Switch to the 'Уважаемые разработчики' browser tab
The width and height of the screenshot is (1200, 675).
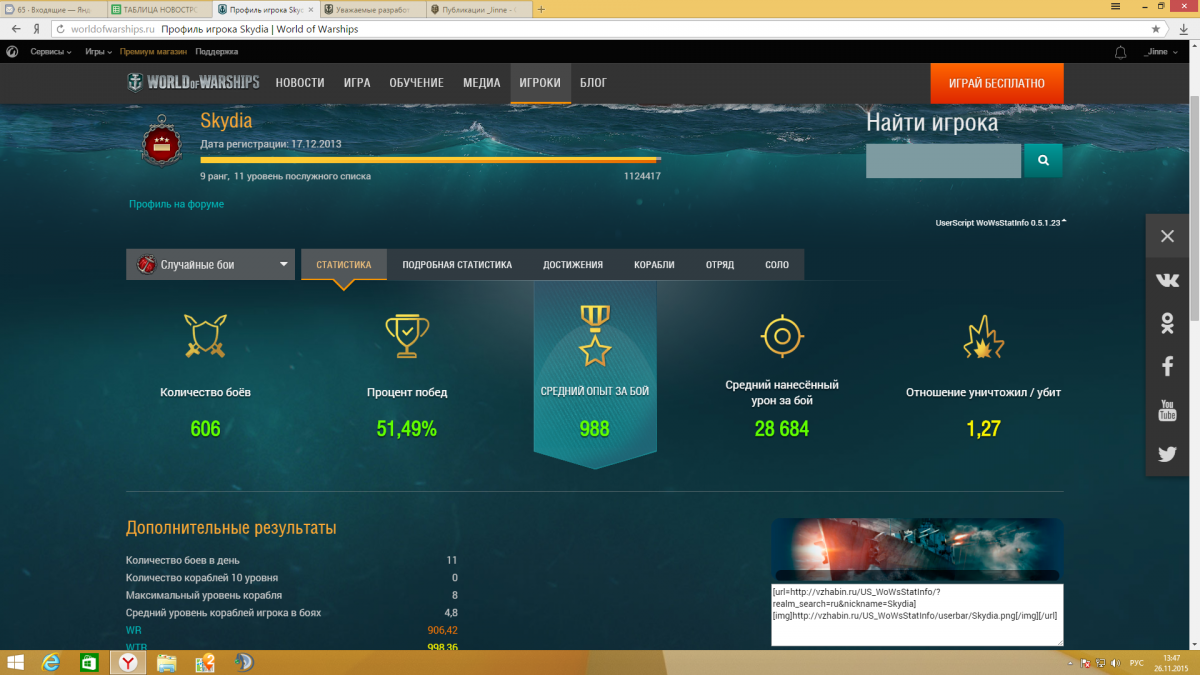[x=372, y=9]
